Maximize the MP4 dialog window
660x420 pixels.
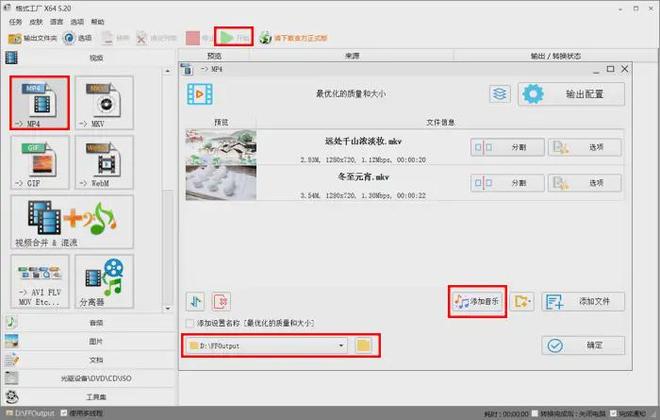tap(610, 69)
